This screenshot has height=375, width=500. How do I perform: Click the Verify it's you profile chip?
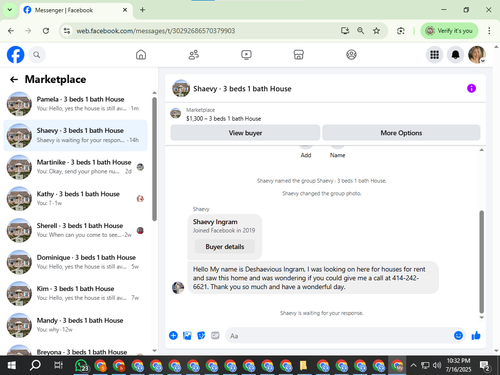(449, 31)
